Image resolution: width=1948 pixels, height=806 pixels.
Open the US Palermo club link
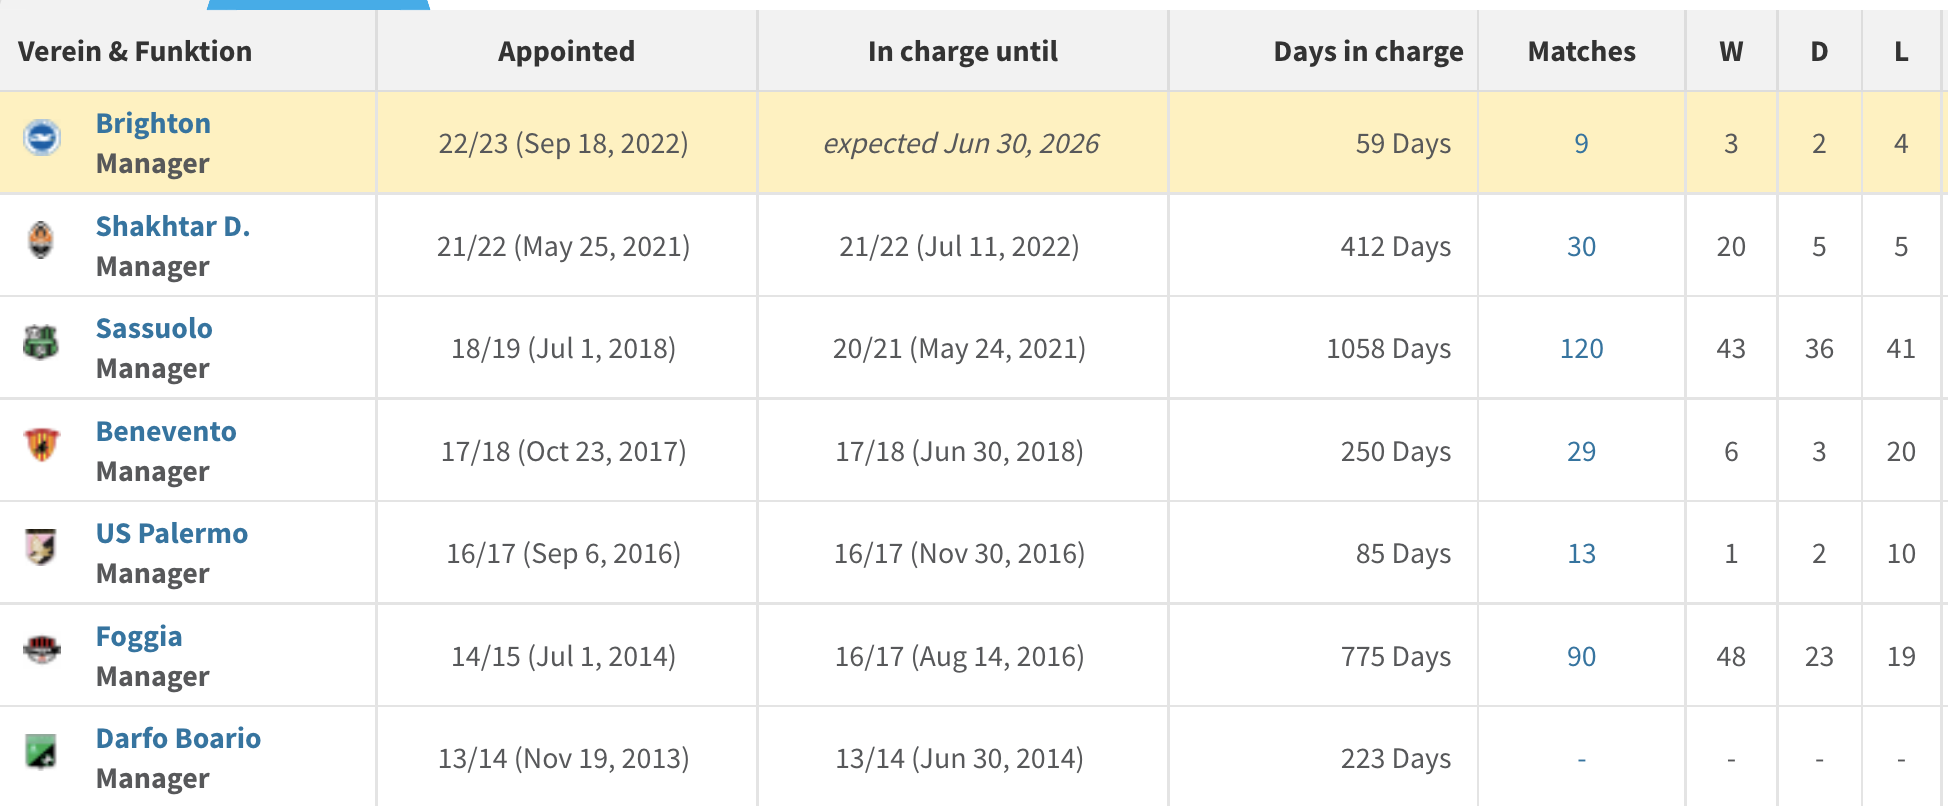coord(172,533)
